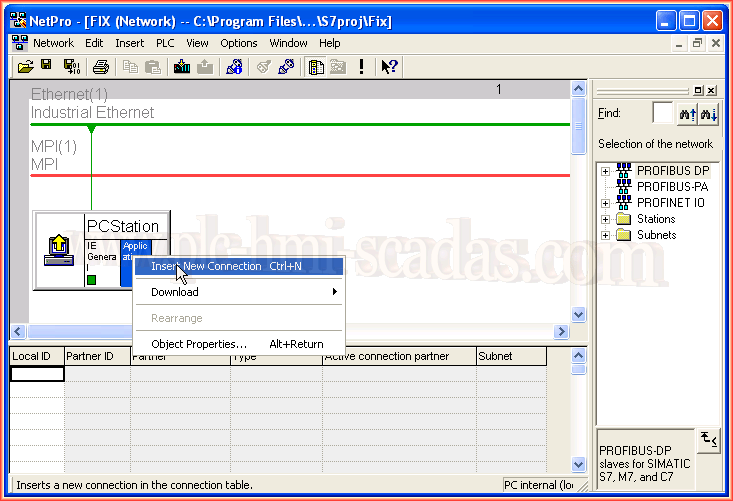The image size is (733, 501).
Task: Expand the Subnets folder node
Action: (x=605, y=235)
